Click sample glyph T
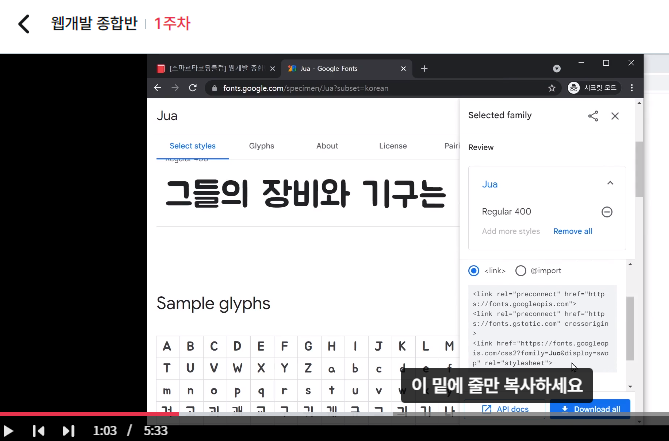Image resolution: width=669 pixels, height=441 pixels. pyautogui.click(x=167, y=368)
